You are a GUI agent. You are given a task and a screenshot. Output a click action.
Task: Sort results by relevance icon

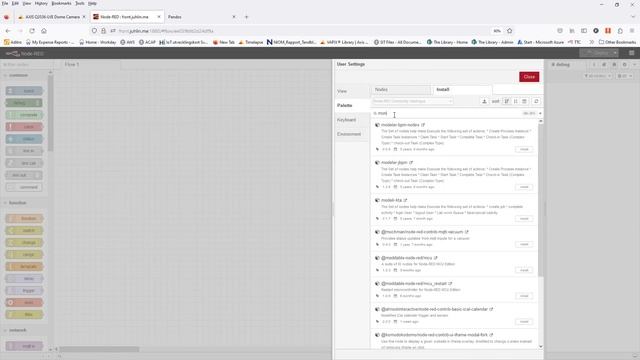click(507, 101)
